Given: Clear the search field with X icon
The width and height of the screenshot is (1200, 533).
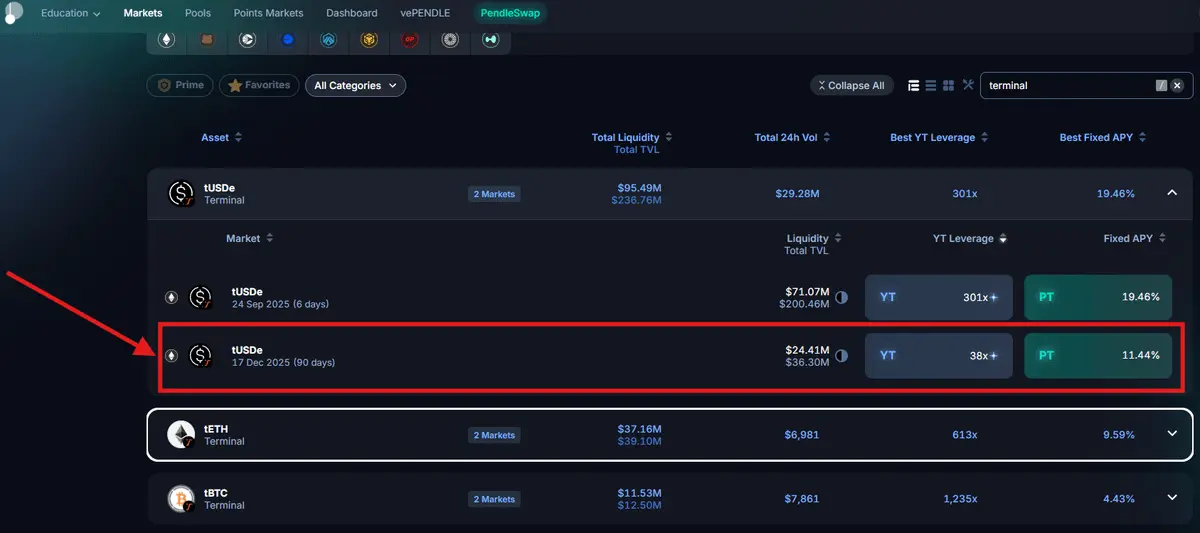Looking at the screenshot, I should (1177, 86).
